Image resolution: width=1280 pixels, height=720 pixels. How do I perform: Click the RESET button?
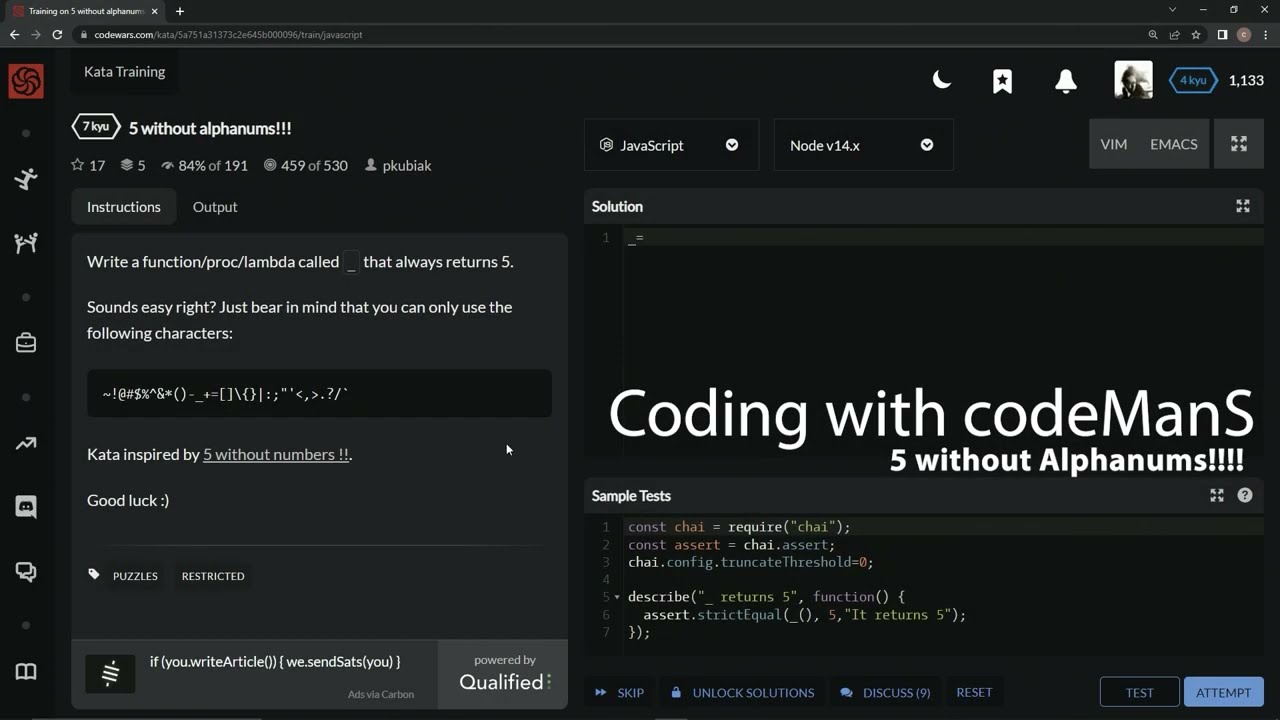(x=974, y=692)
